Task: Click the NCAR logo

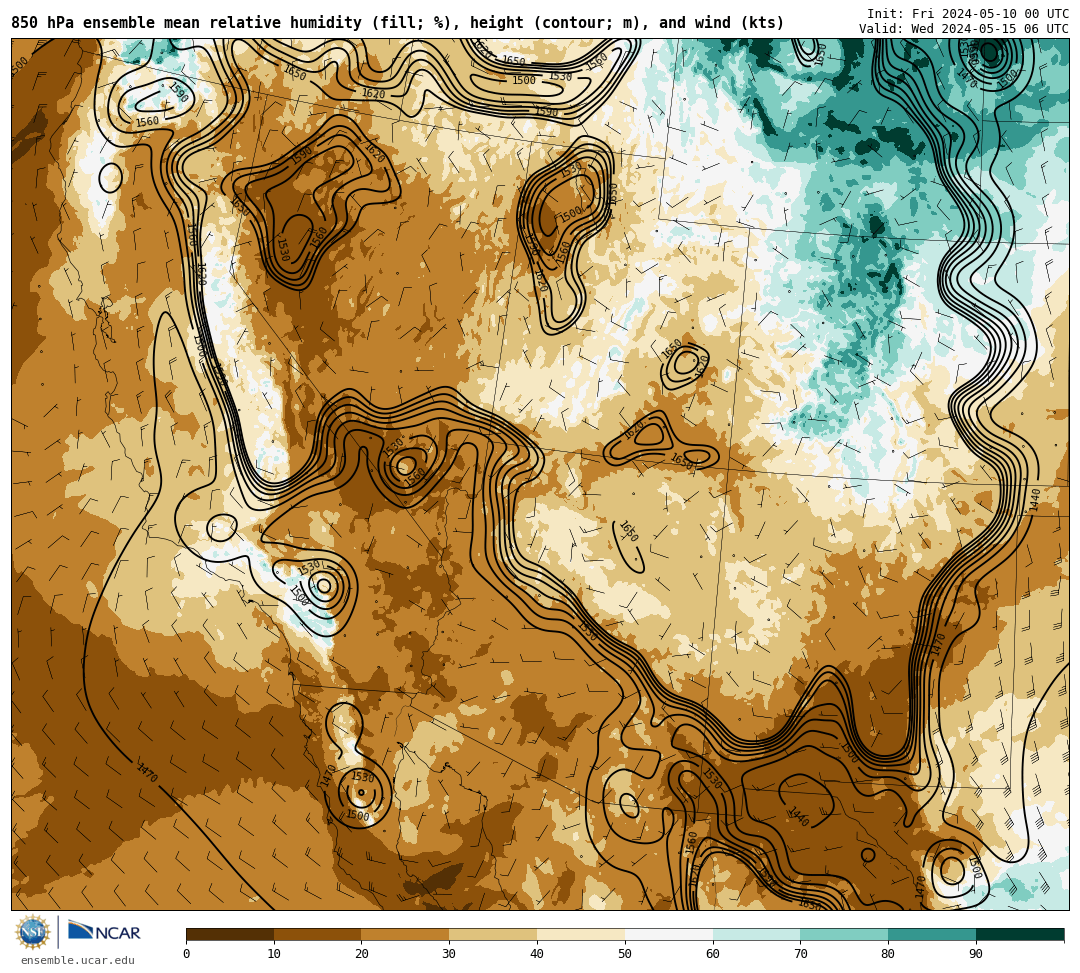Action: [104, 932]
